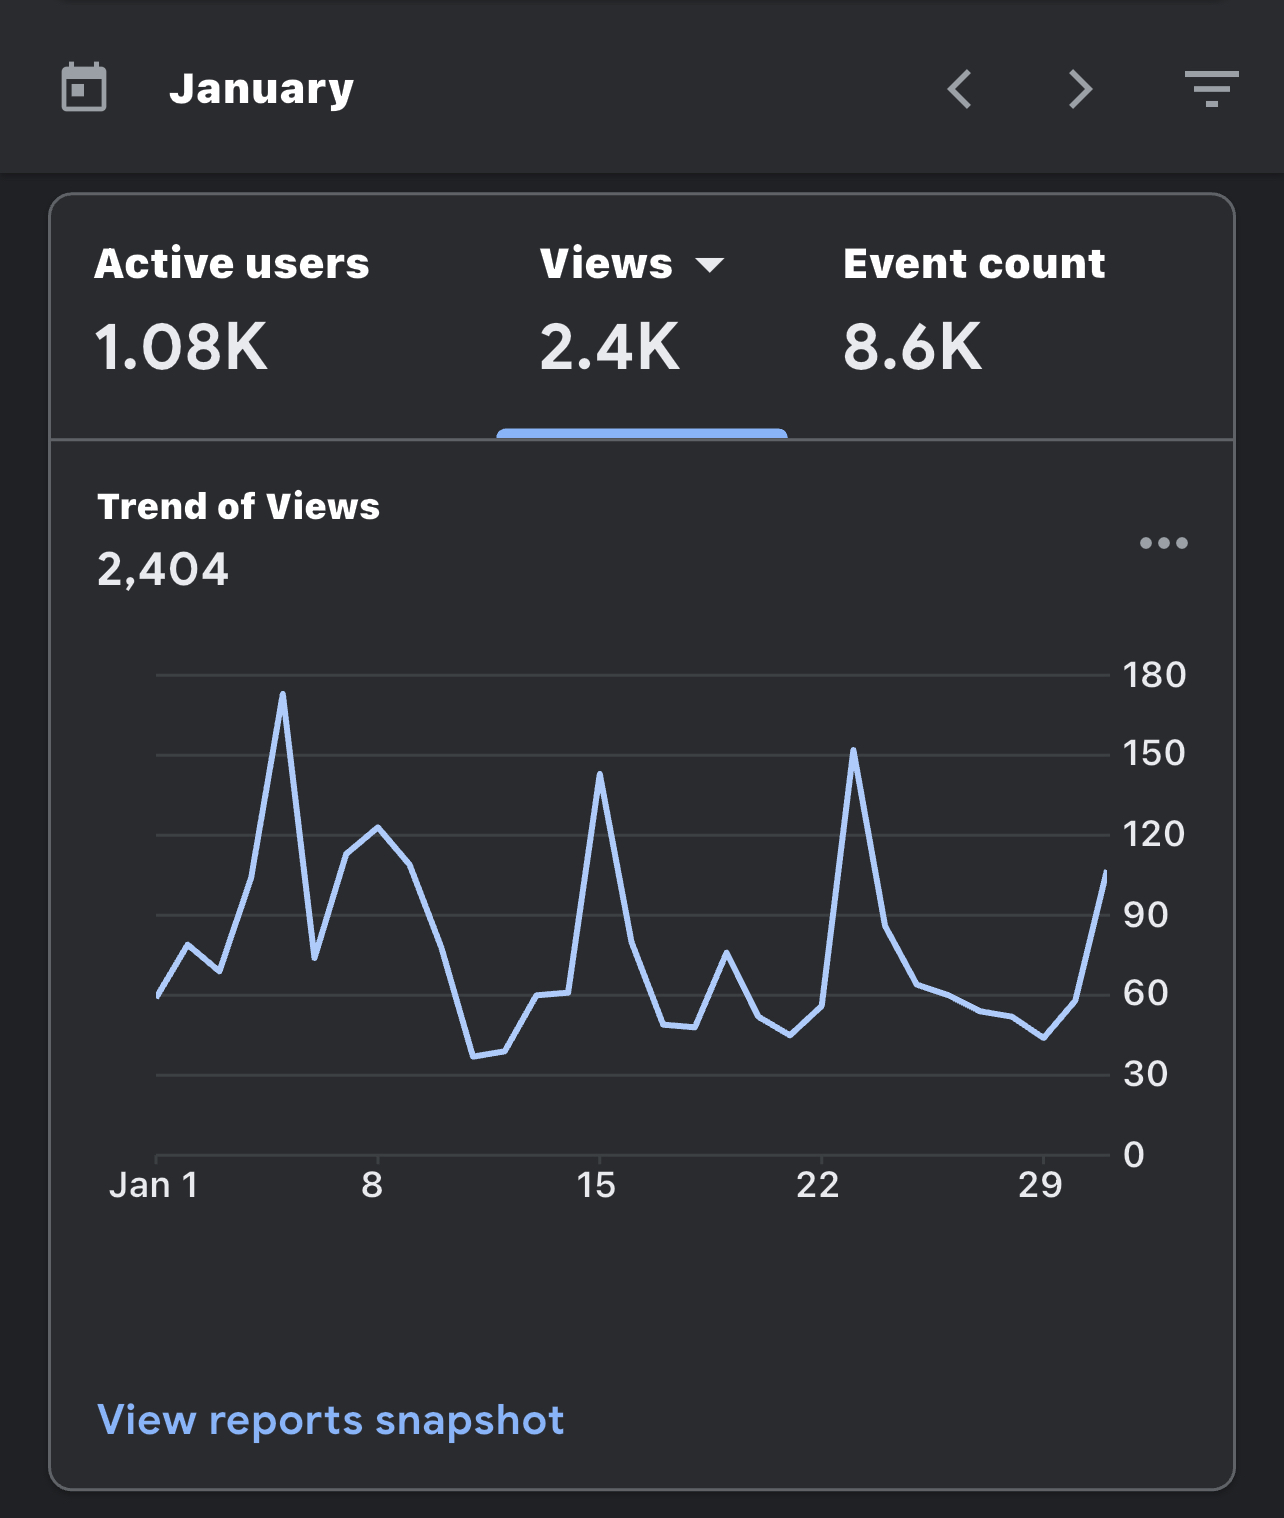Viewport: 1284px width, 1518px height.
Task: Click the Jan 23 peak on trend line
Action: tap(853, 749)
